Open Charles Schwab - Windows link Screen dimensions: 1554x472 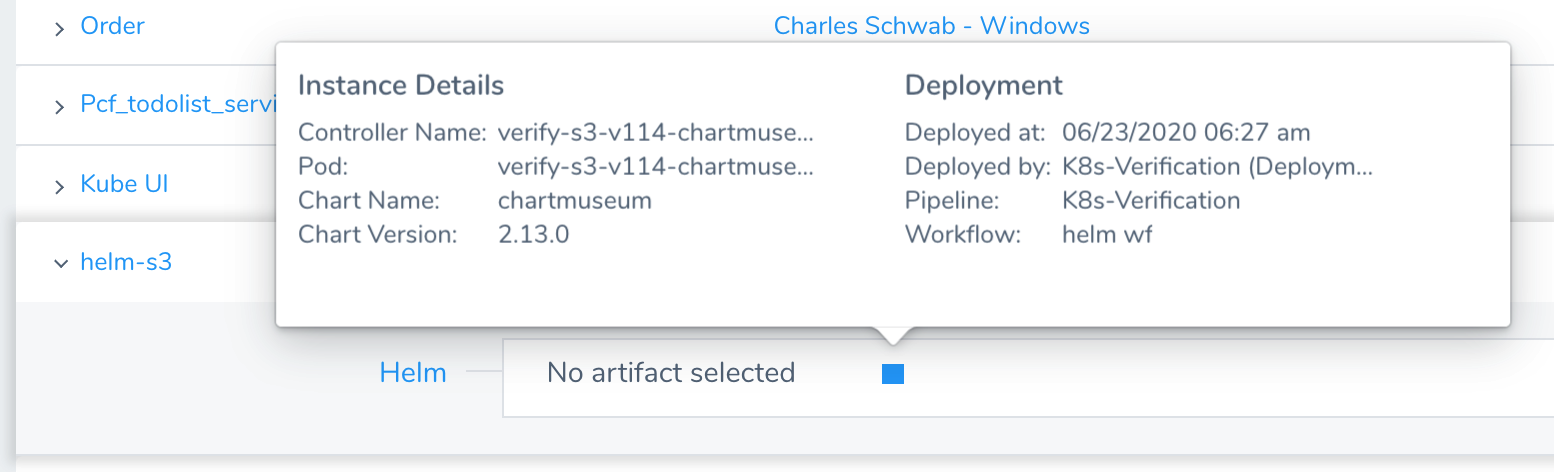[x=932, y=26]
